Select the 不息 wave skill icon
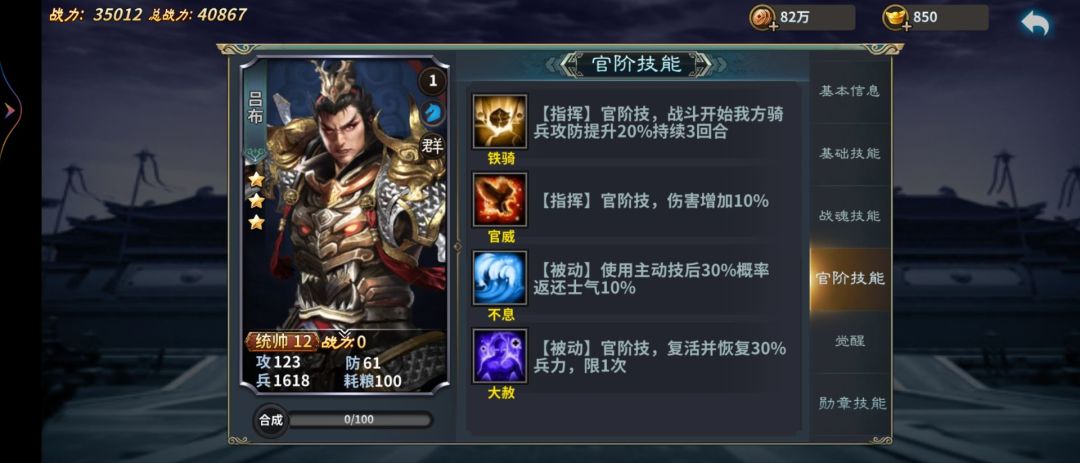This screenshot has width=1080, height=463. 499,278
